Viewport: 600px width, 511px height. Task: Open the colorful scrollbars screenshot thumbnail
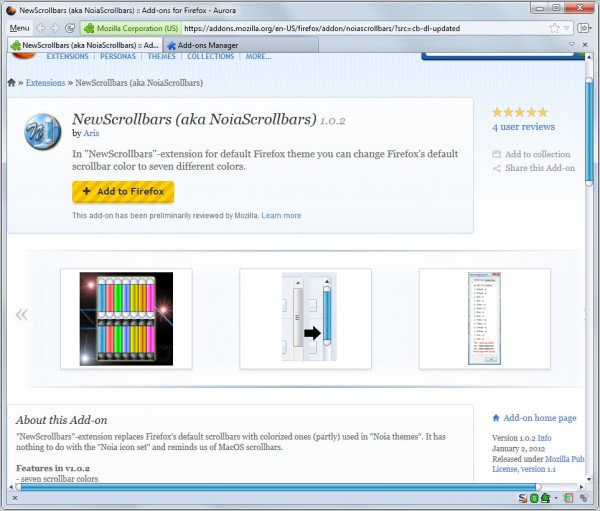(126, 318)
